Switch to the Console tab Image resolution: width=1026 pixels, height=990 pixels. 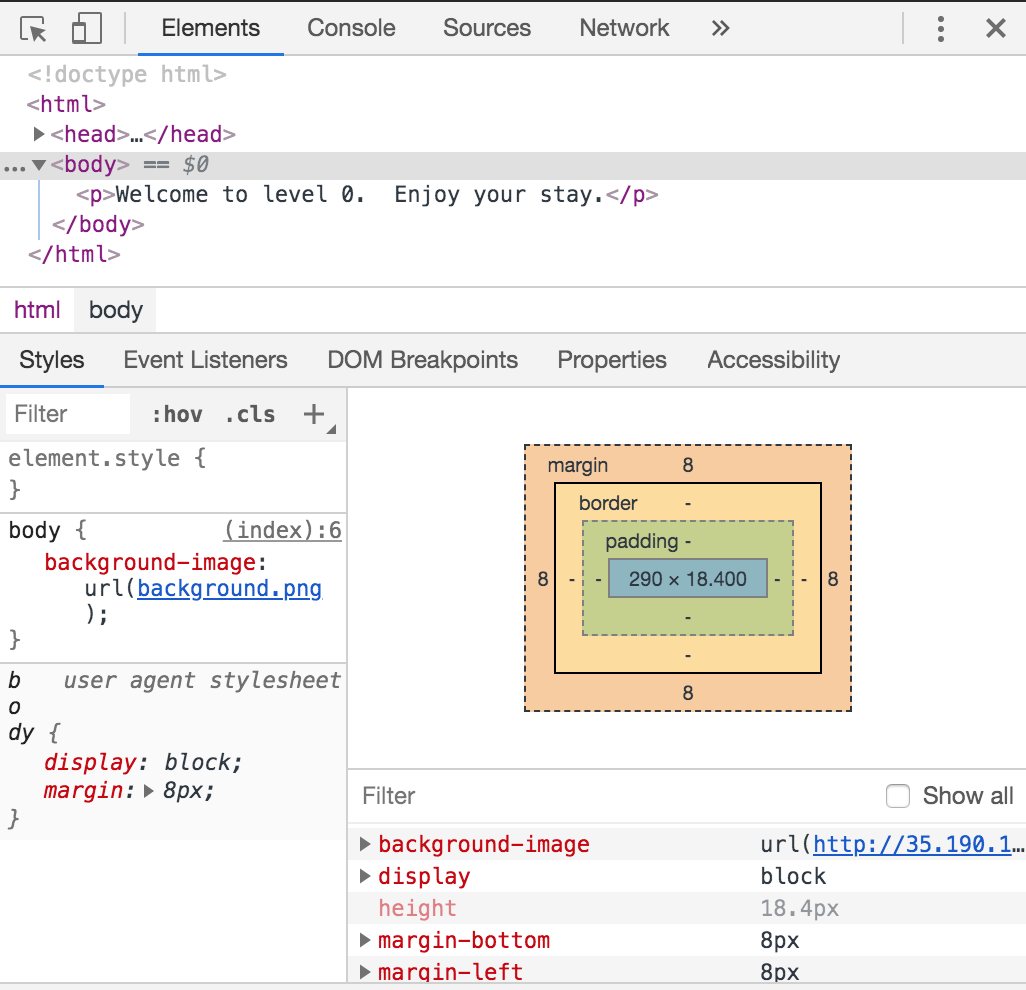coord(351,28)
